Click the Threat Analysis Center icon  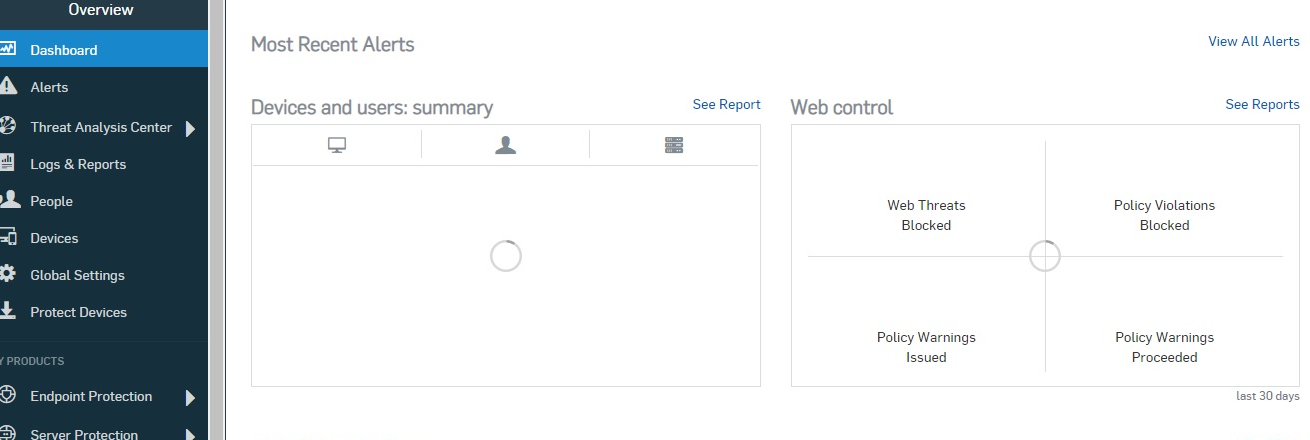tap(8, 126)
